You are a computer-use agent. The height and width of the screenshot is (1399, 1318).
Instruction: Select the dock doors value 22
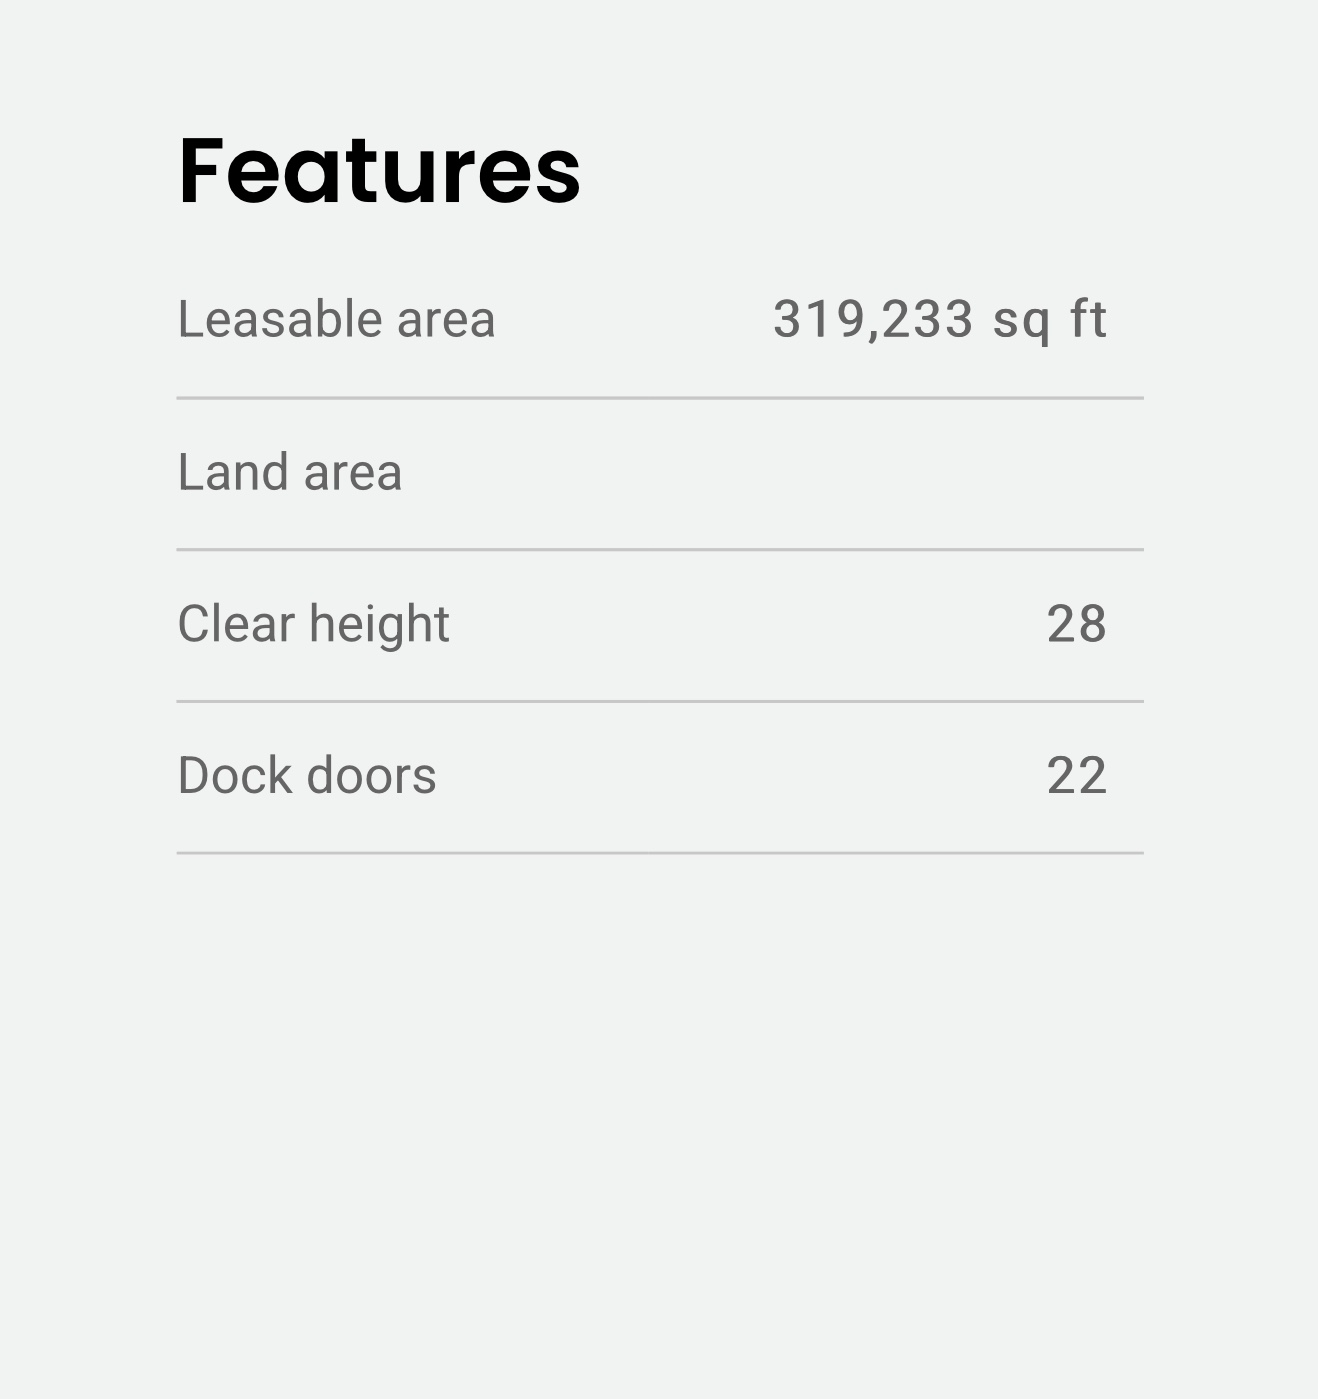(1076, 776)
